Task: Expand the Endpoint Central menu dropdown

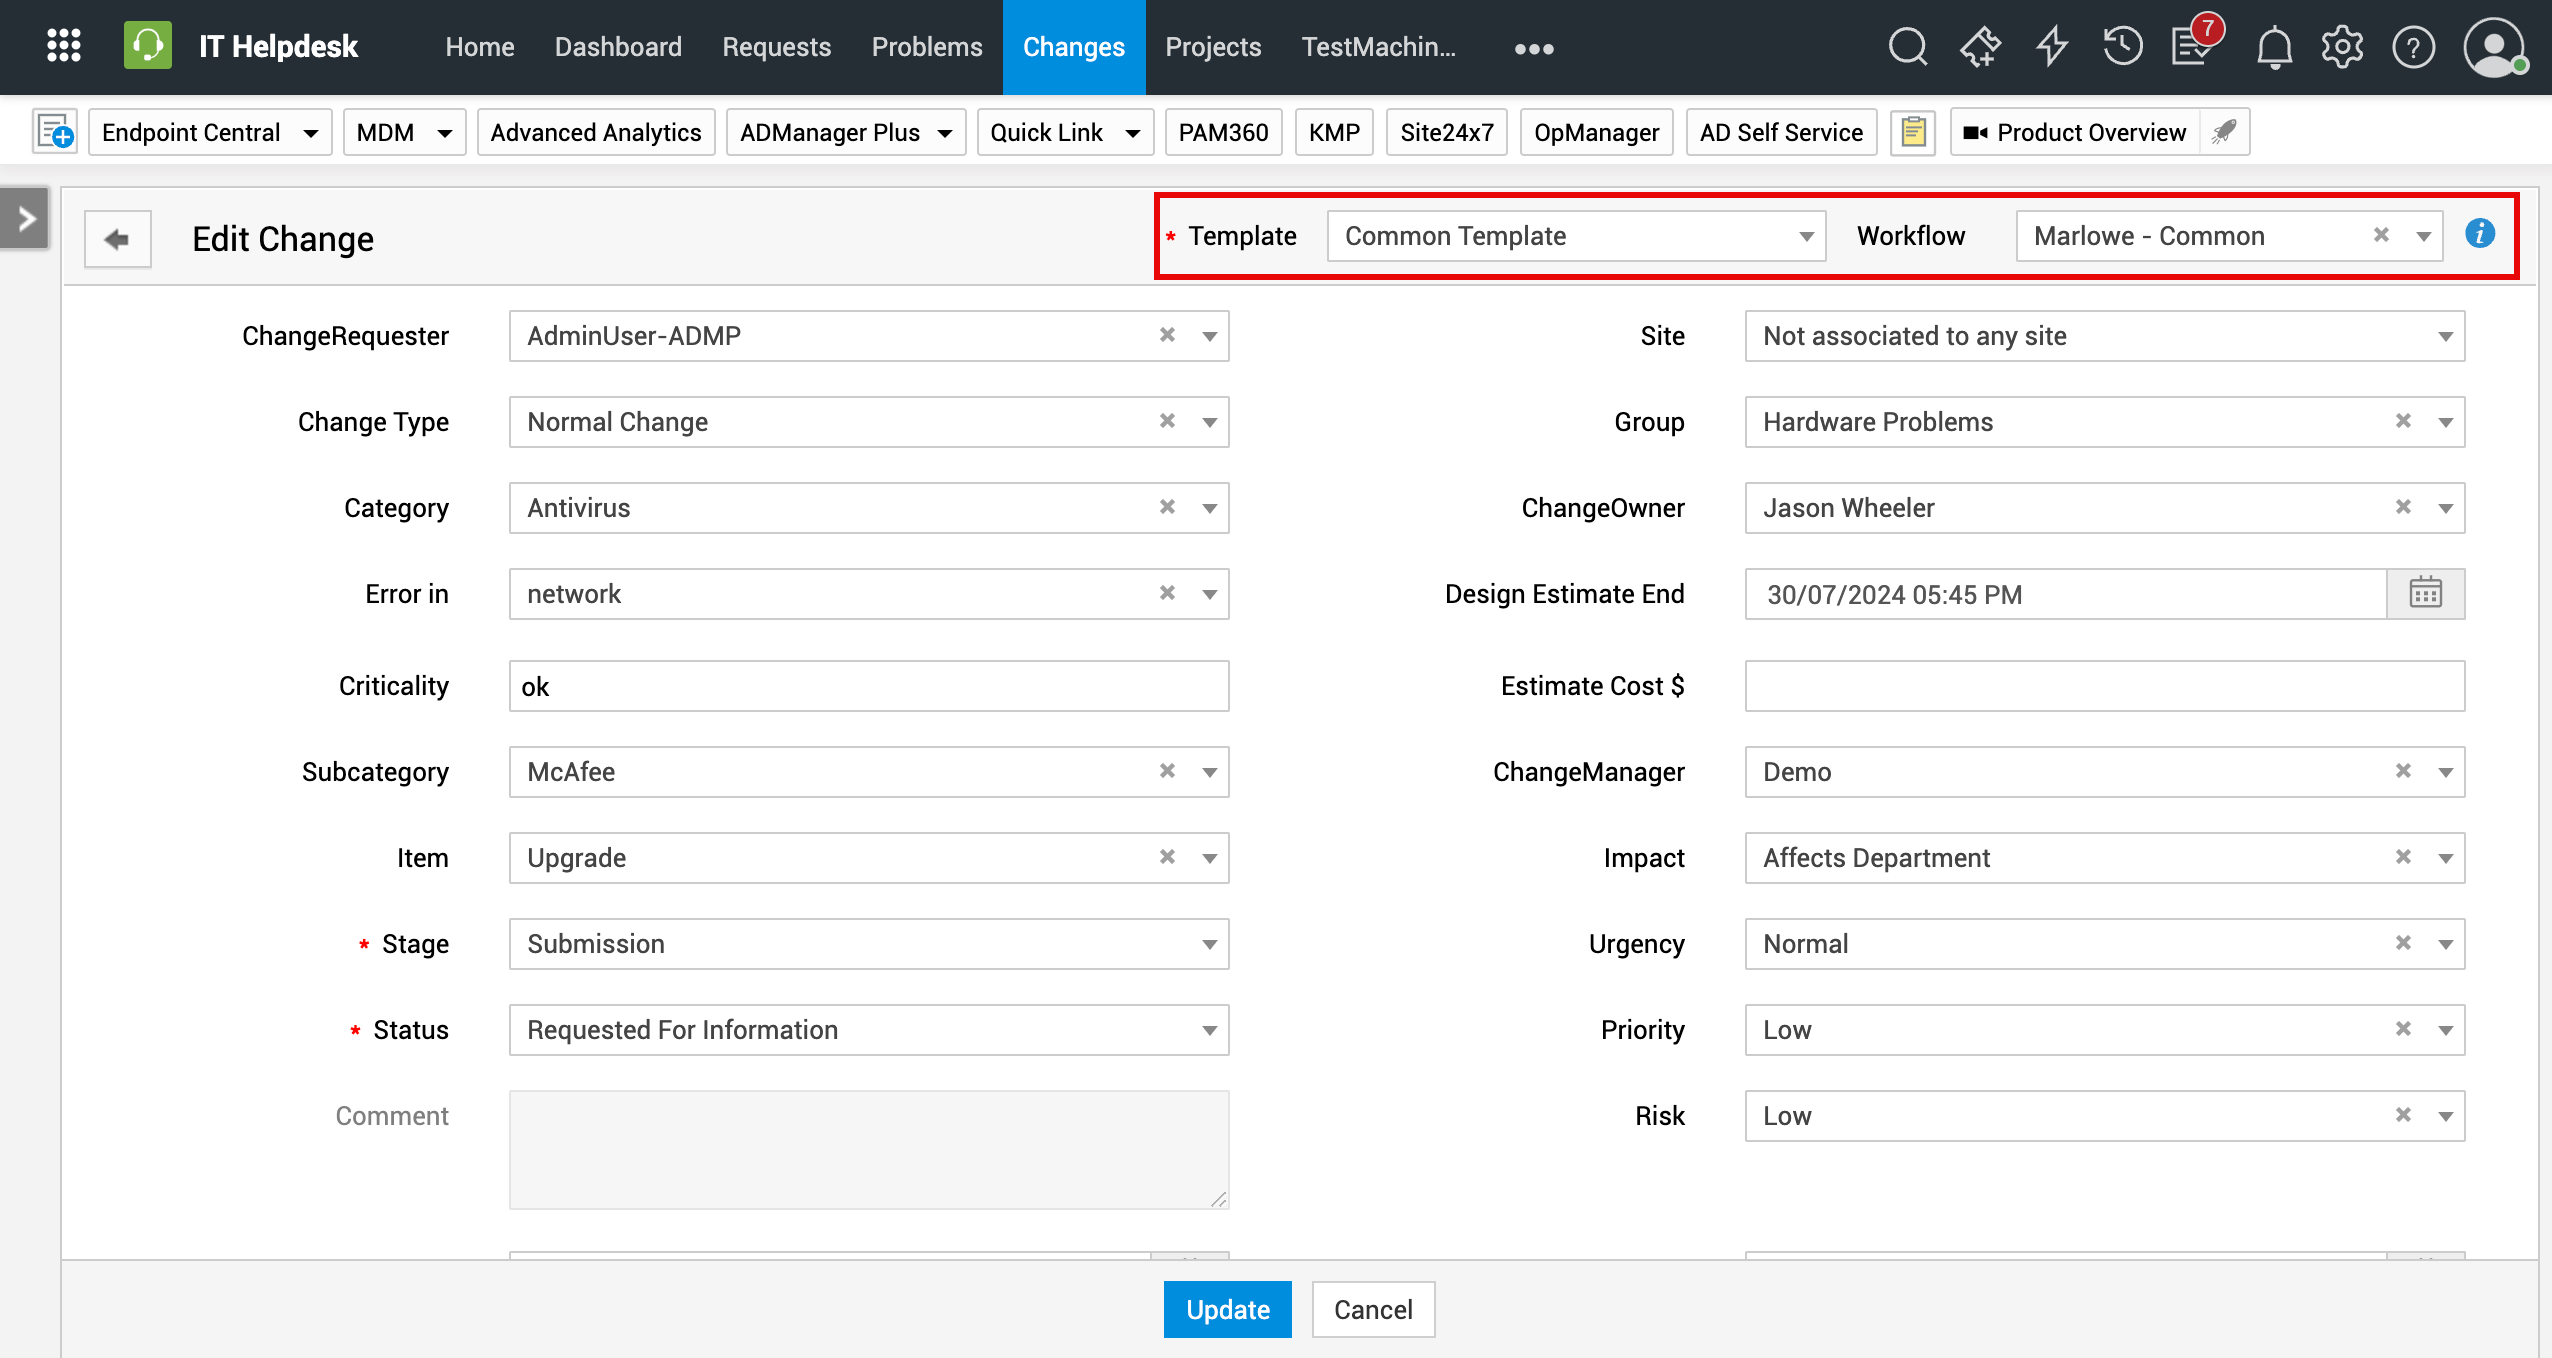Action: pos(310,133)
